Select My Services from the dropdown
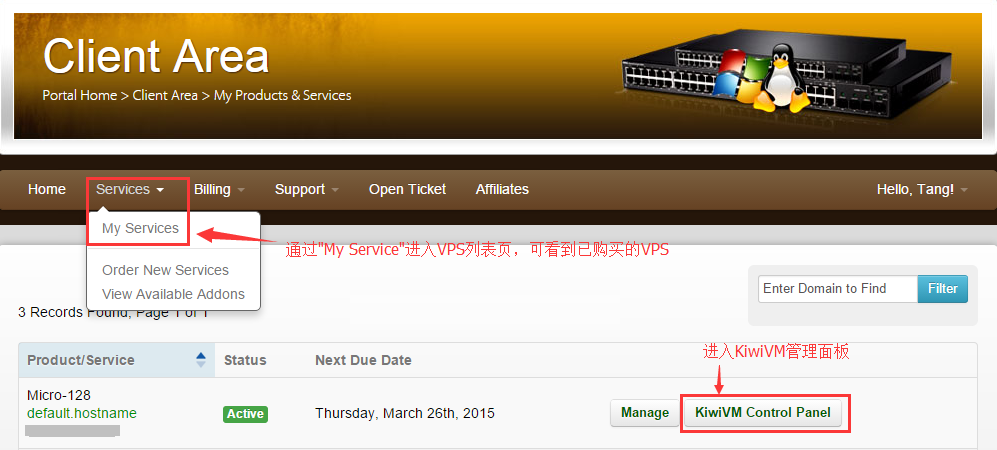997x450 pixels. pyautogui.click(x=140, y=228)
